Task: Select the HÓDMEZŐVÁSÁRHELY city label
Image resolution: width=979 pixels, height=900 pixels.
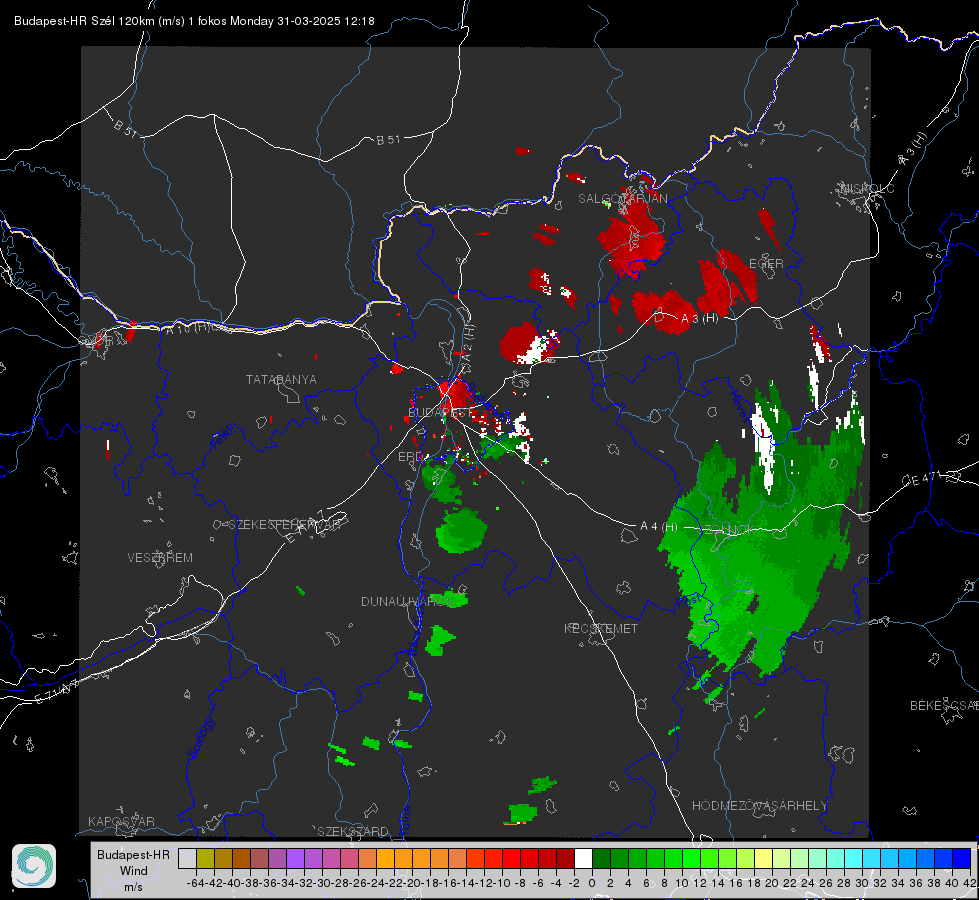Action: coord(759,806)
